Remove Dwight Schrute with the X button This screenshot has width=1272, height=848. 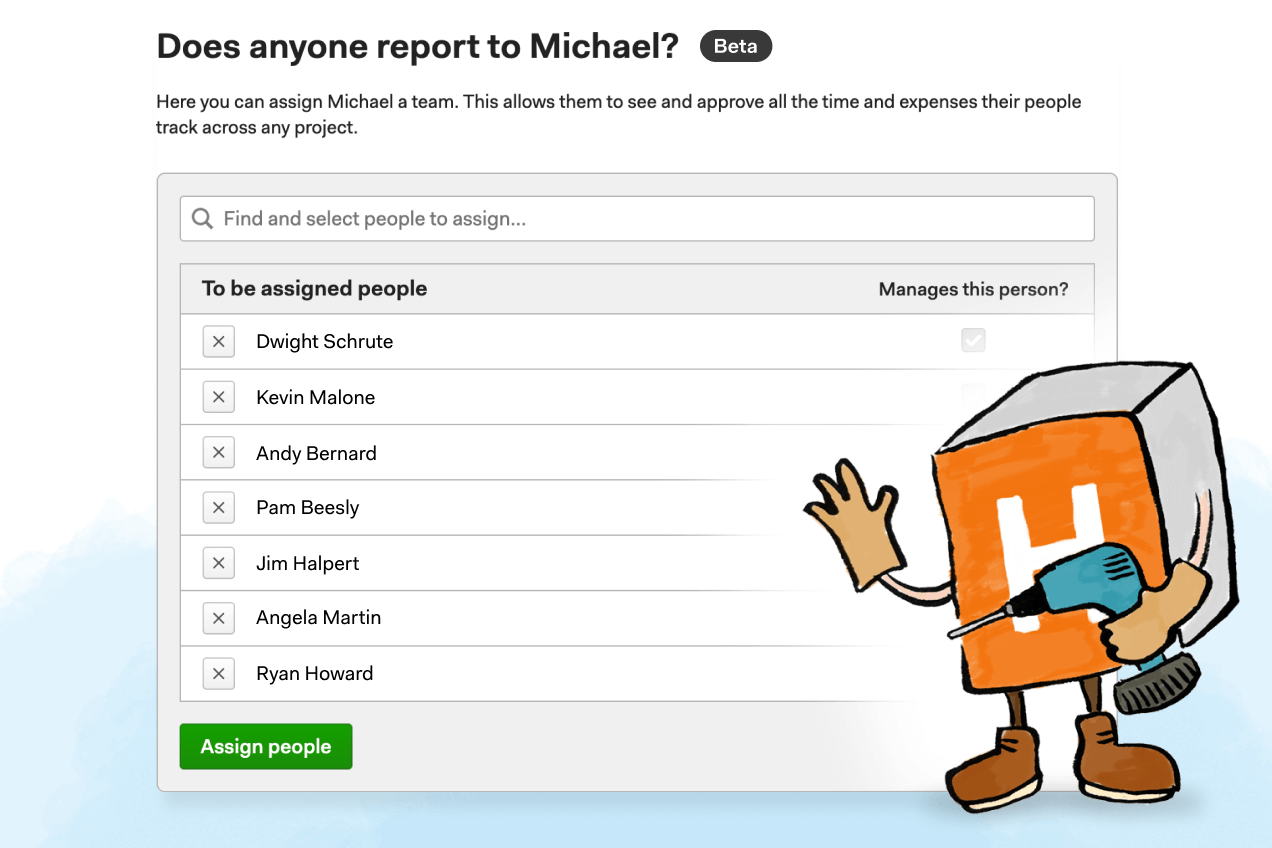[x=218, y=341]
